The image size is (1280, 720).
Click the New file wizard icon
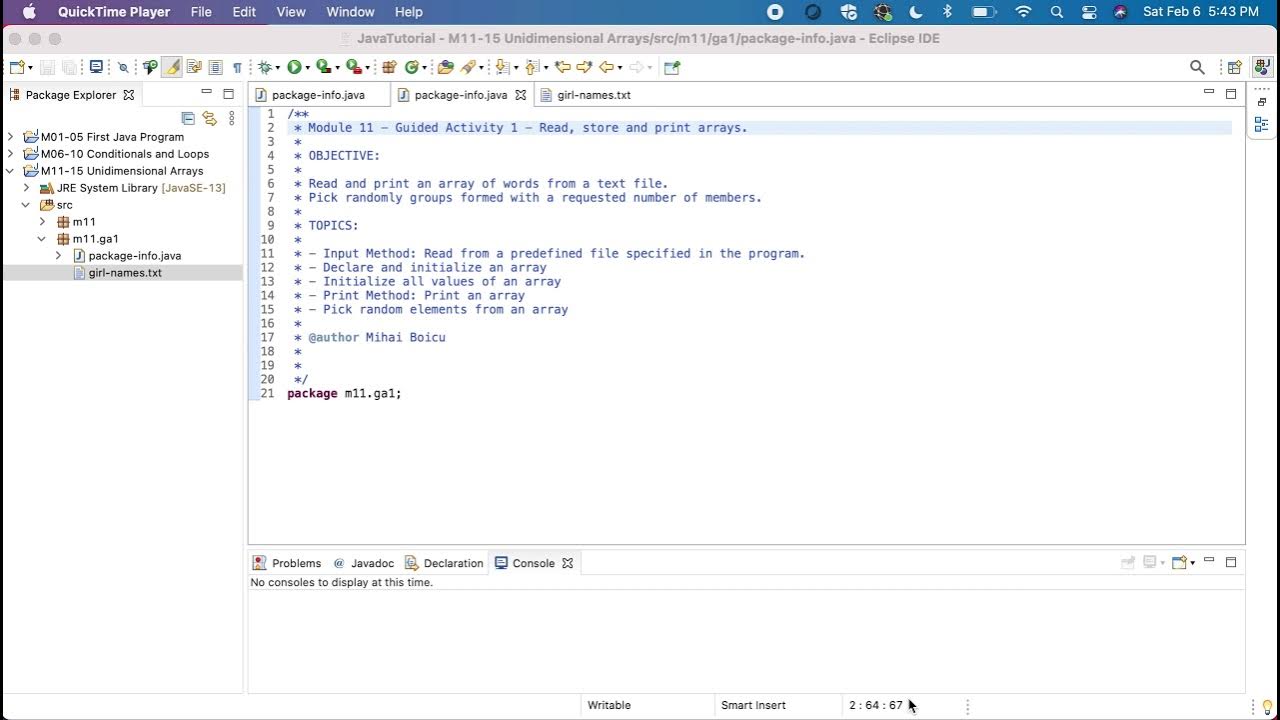tap(17, 67)
